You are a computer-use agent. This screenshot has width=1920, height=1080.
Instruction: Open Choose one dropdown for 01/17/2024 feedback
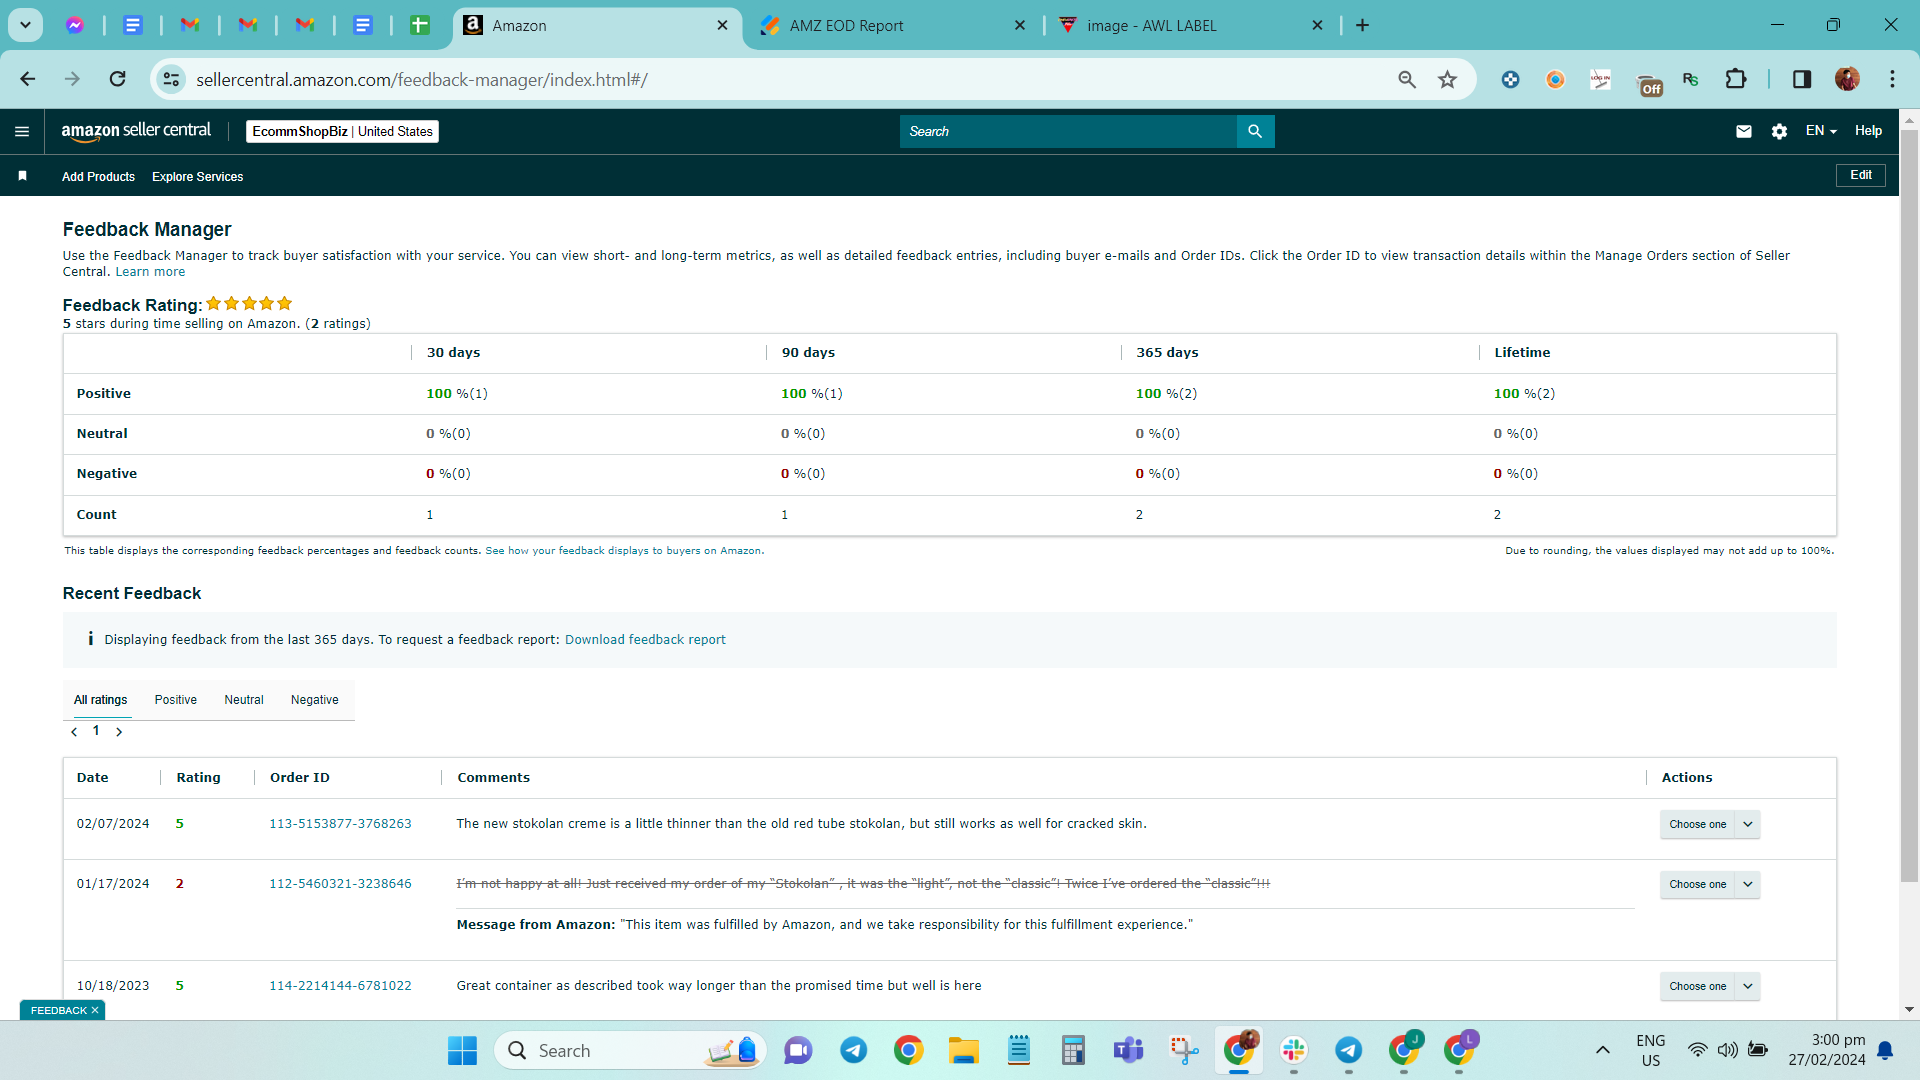click(1709, 884)
